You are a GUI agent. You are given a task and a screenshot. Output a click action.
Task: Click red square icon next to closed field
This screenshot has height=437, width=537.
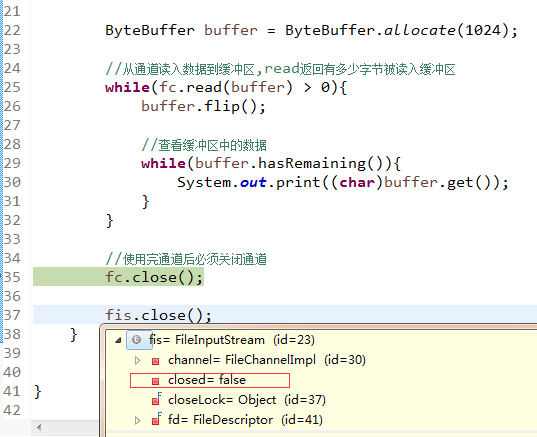[x=155, y=381]
